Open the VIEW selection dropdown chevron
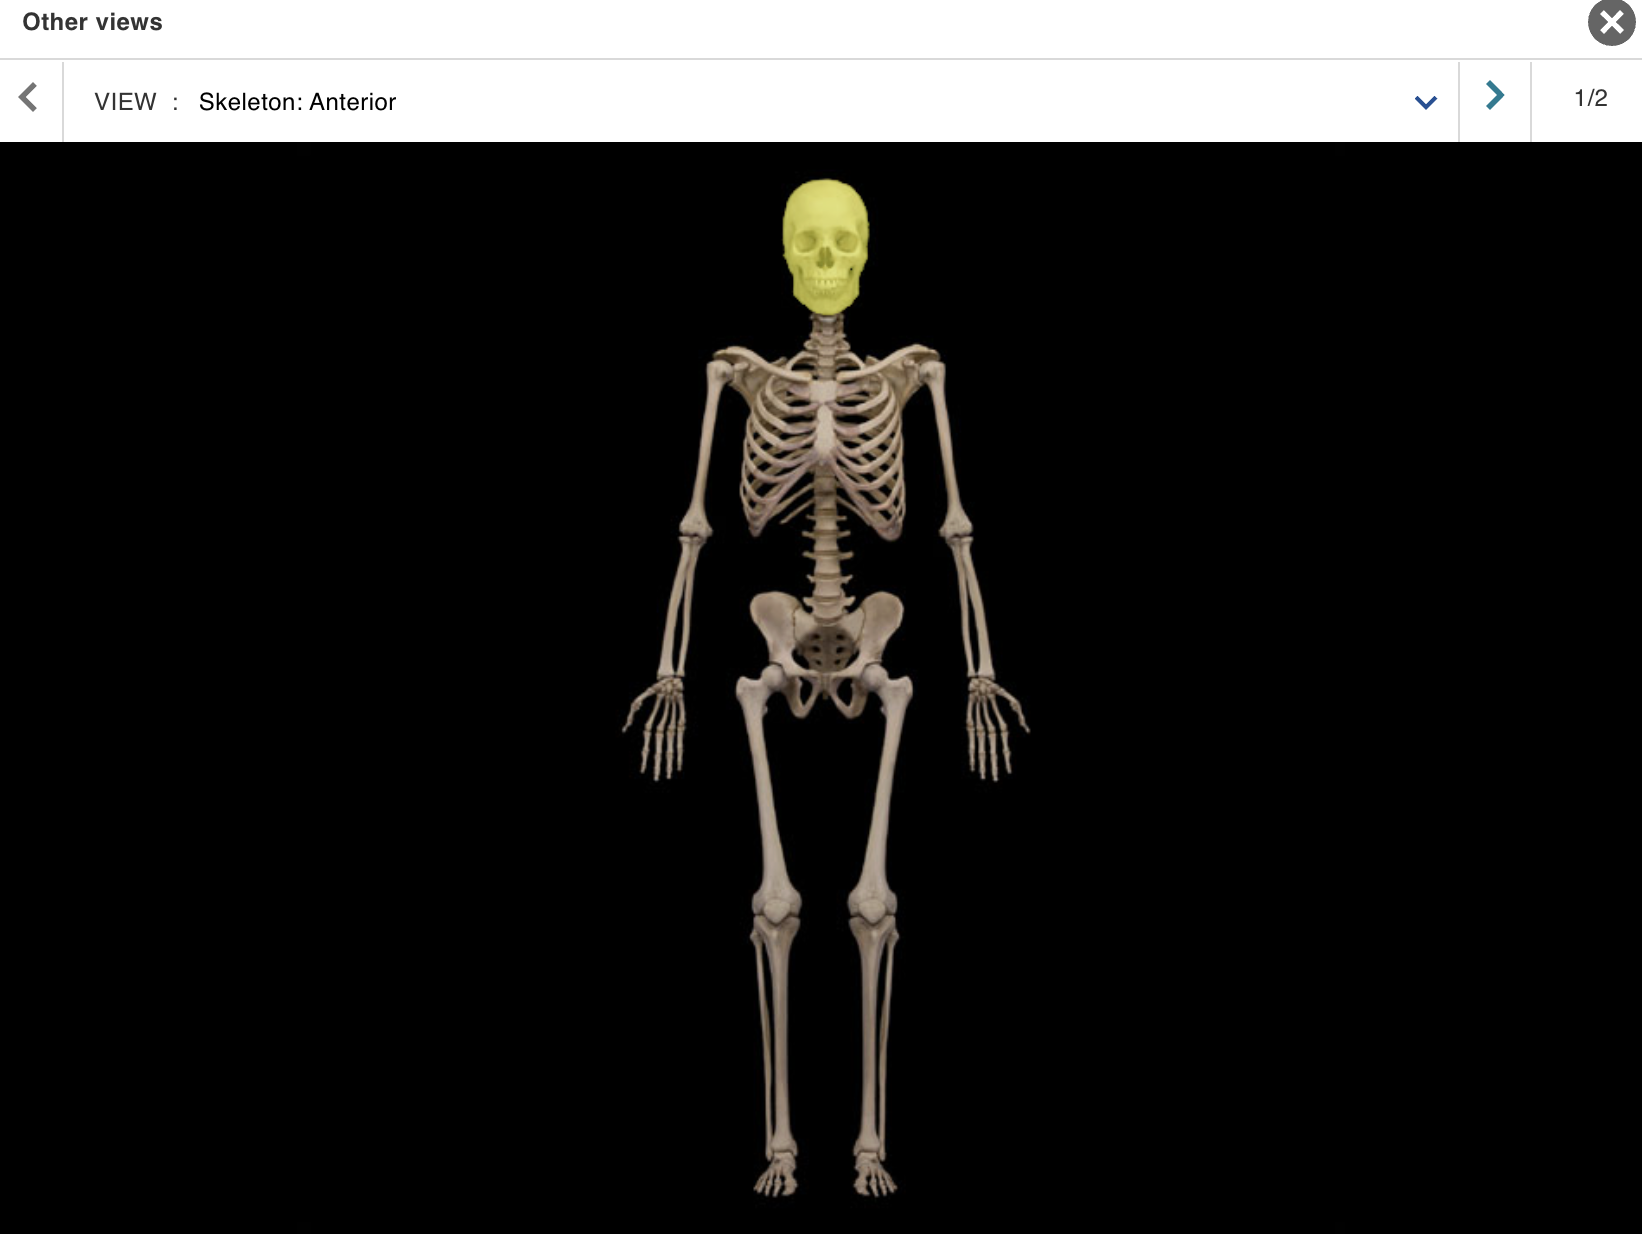 point(1424,101)
